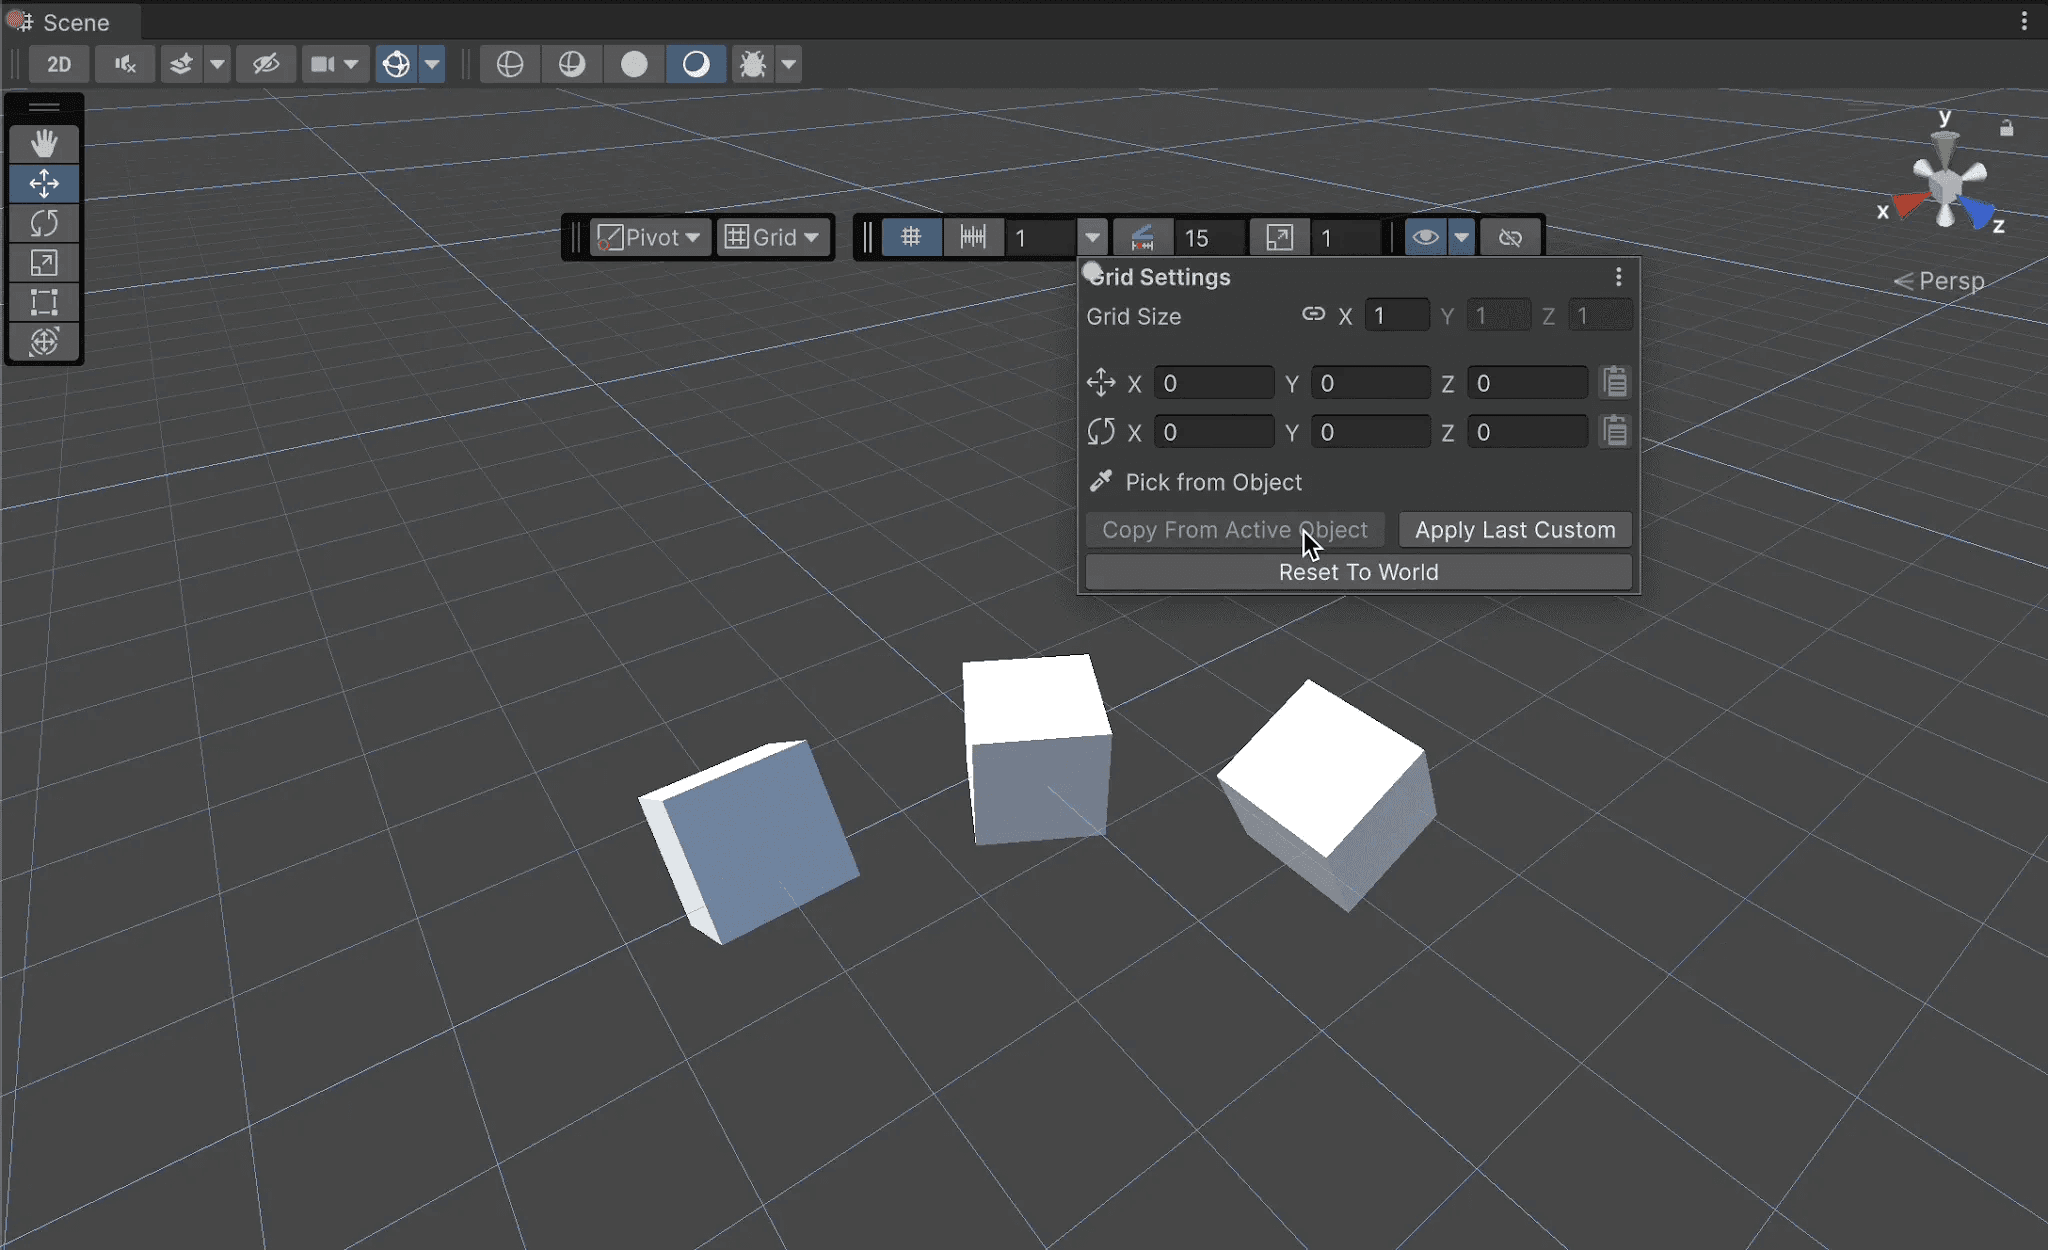The height and width of the screenshot is (1250, 2048).
Task: Select the Move tool
Action: coord(45,183)
